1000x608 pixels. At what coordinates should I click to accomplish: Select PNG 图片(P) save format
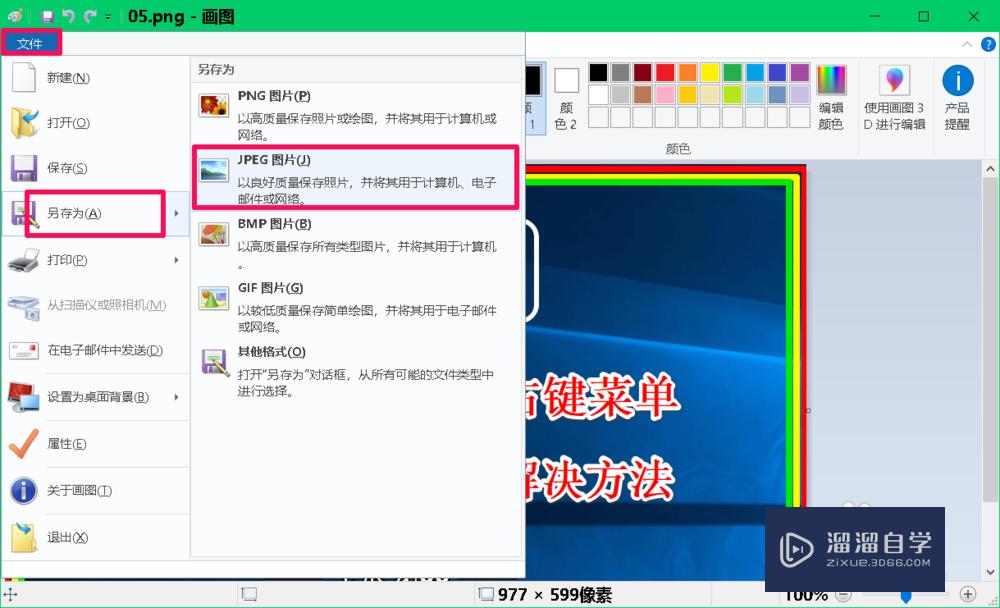356,114
